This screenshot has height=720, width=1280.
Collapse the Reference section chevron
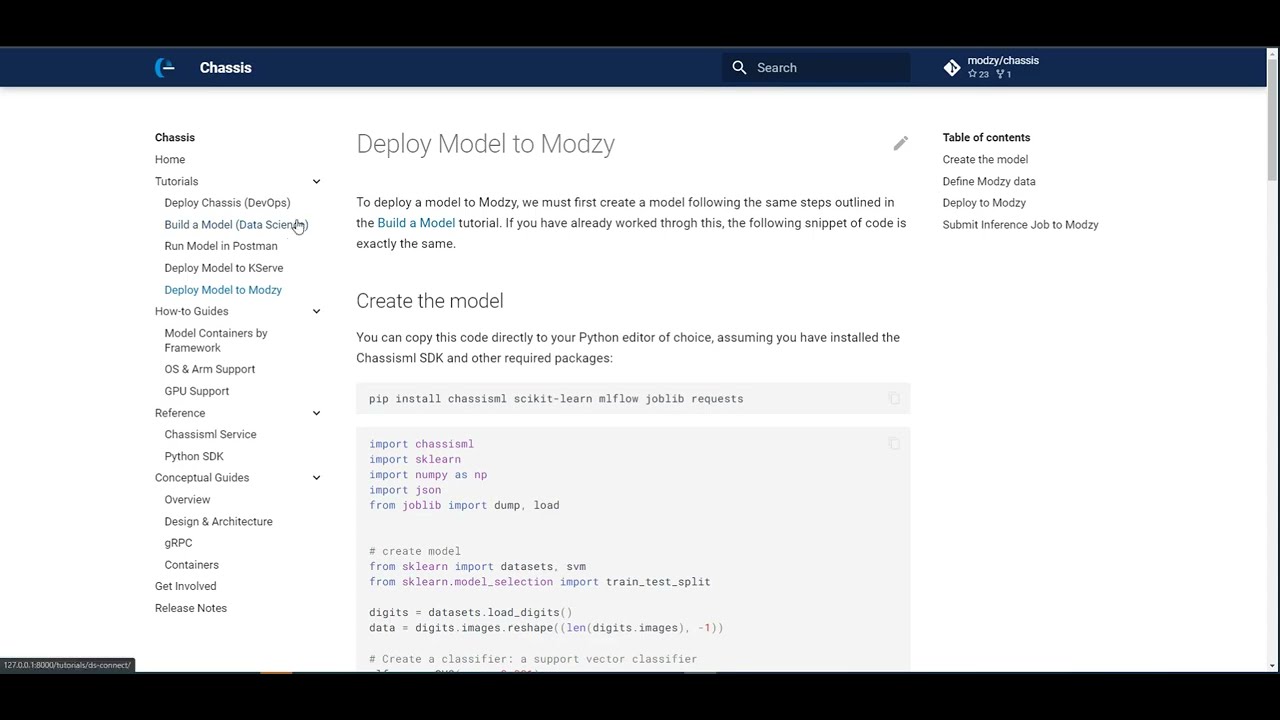[316, 413]
